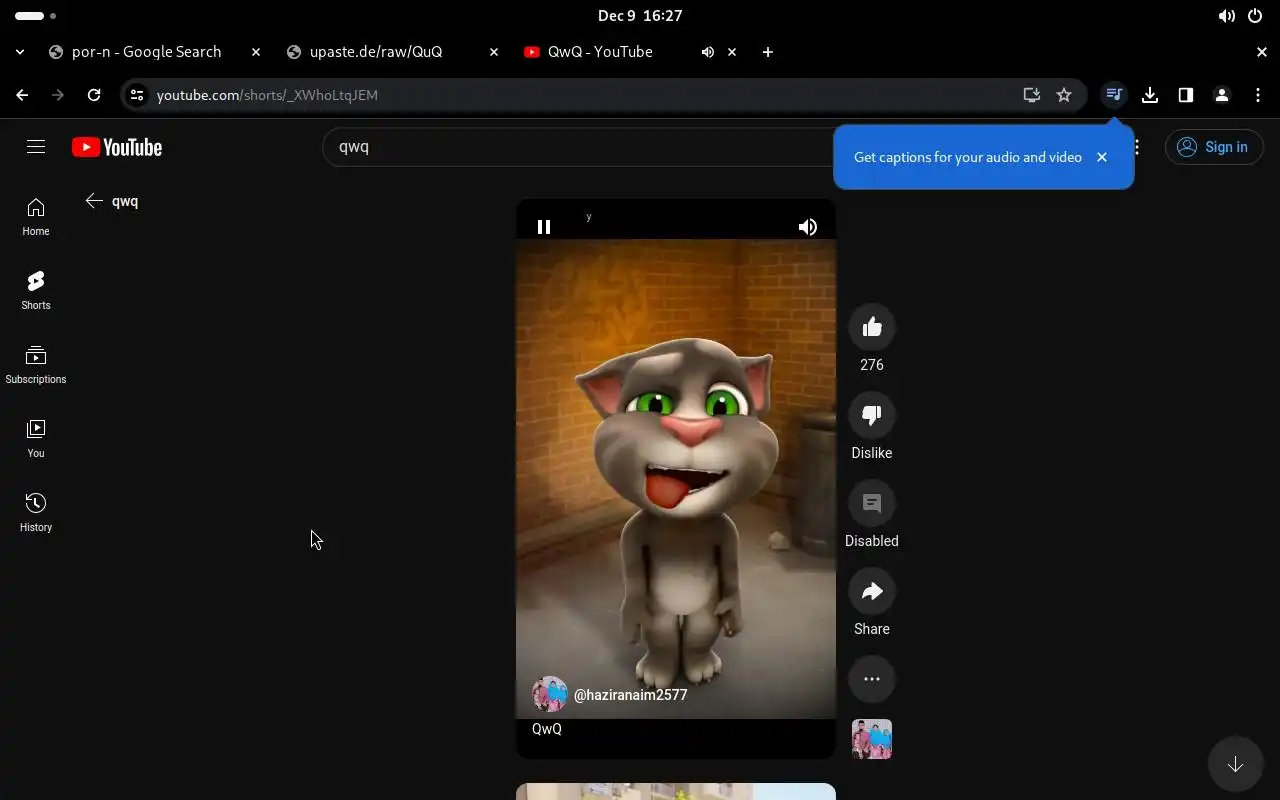Focus the YouTube search box
The image size is (1280, 800).
click(x=580, y=147)
